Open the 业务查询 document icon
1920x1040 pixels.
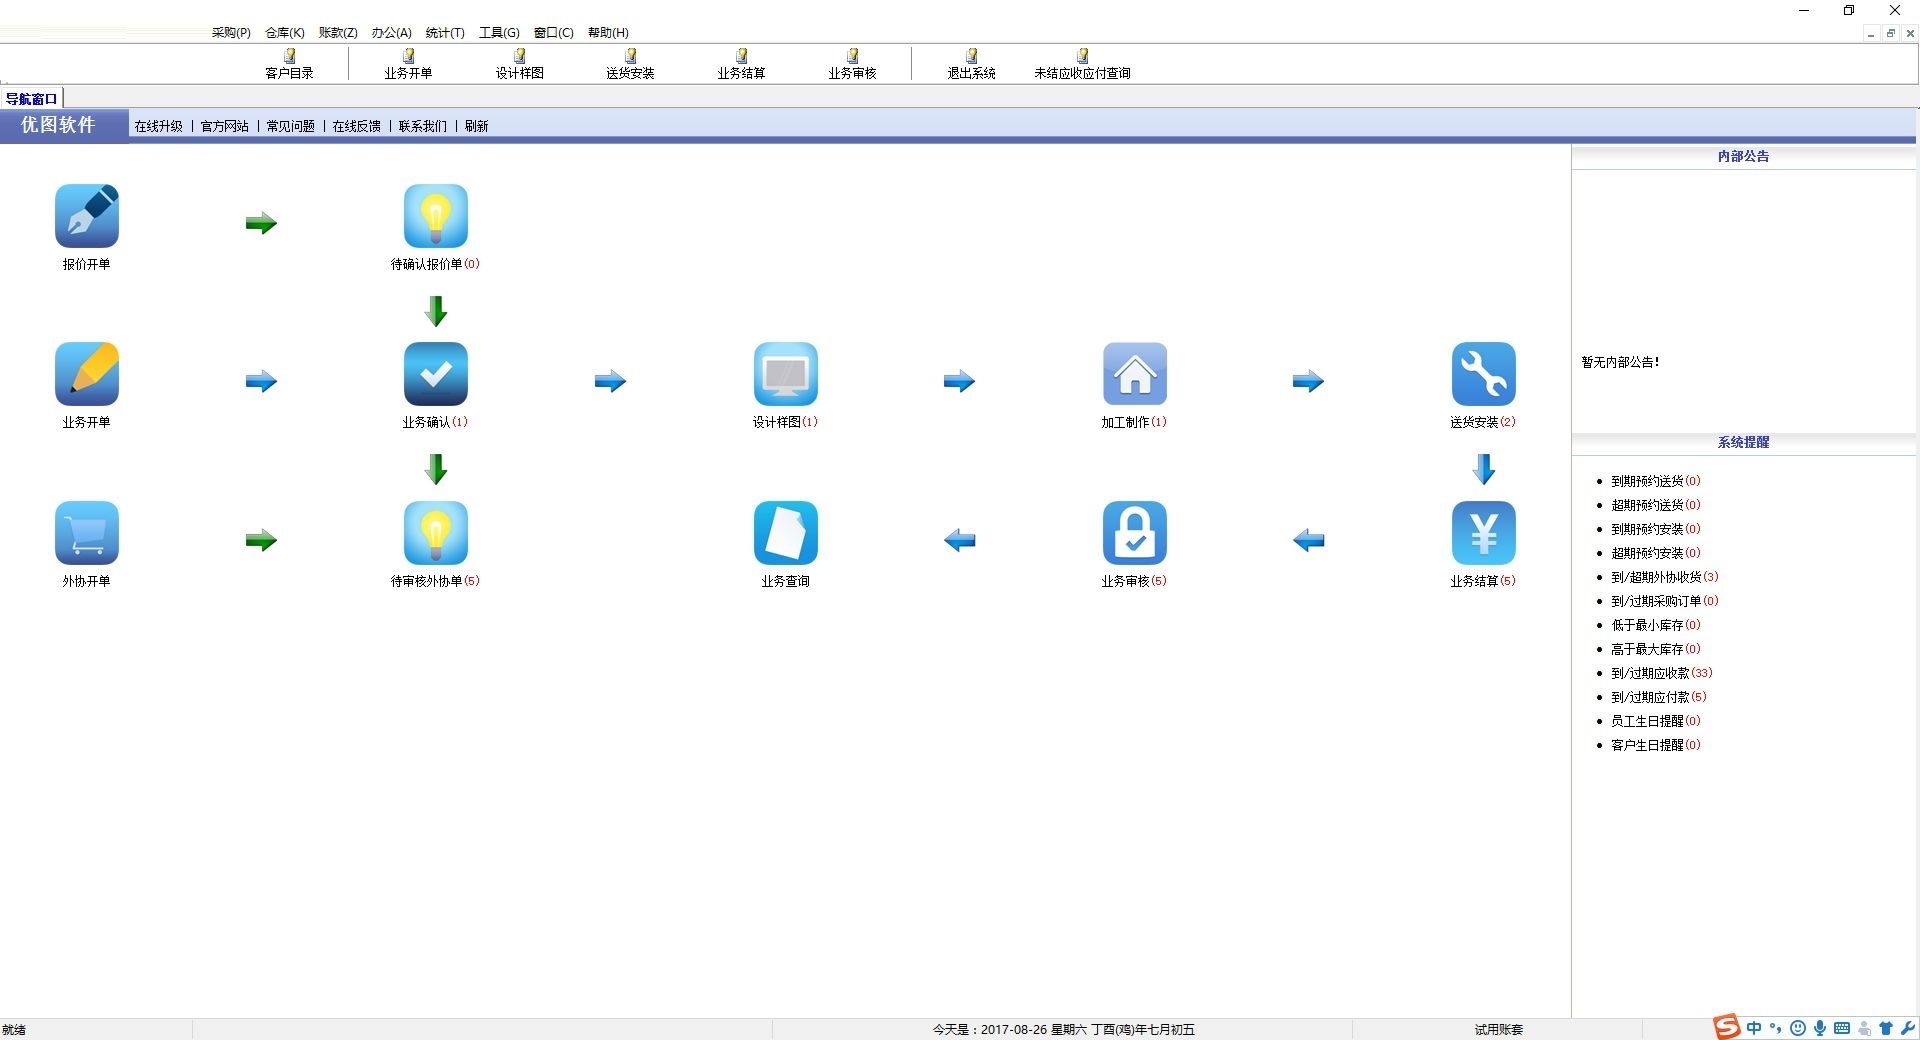(786, 533)
